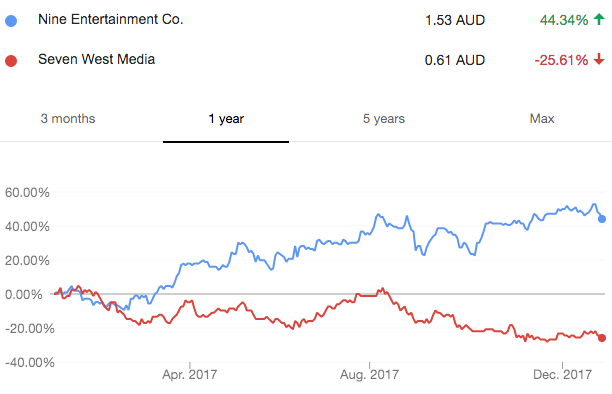Click the 60.00% y-axis label
This screenshot has height=394, width=612.
click(x=27, y=193)
